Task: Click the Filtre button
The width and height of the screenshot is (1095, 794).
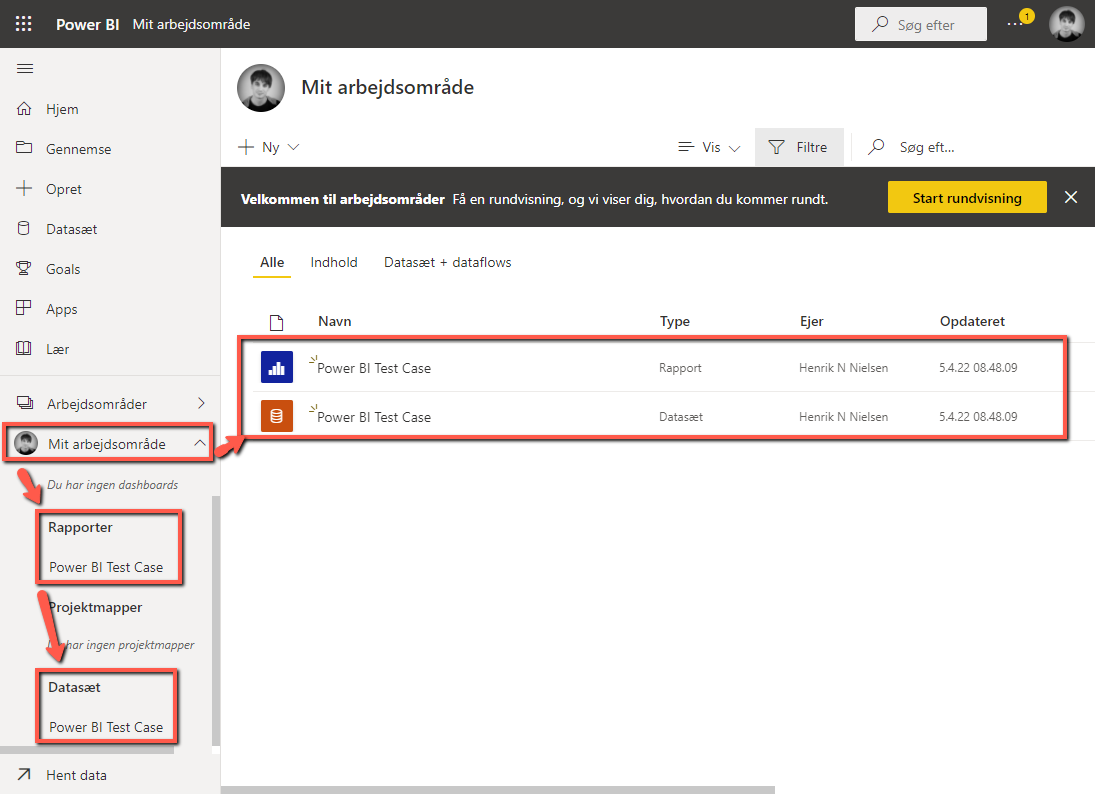Action: [x=799, y=147]
